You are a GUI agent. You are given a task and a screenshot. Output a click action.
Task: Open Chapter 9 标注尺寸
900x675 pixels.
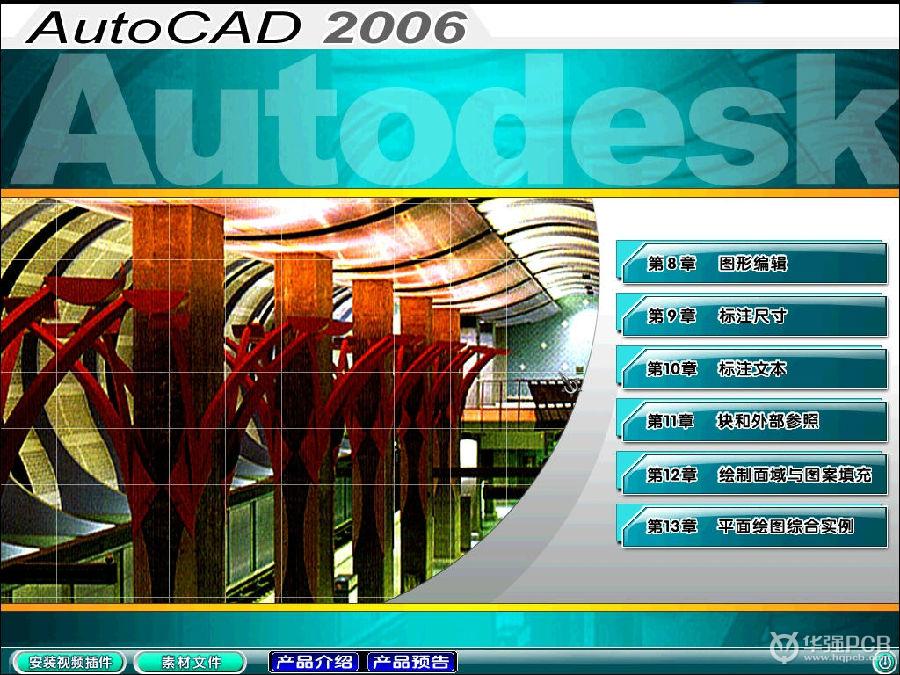[x=752, y=316]
